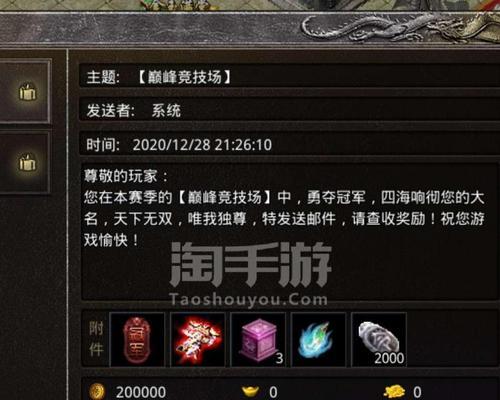The width and height of the screenshot is (500, 400).
Task: Click the 200000 gold amount value
Action: coord(141,392)
